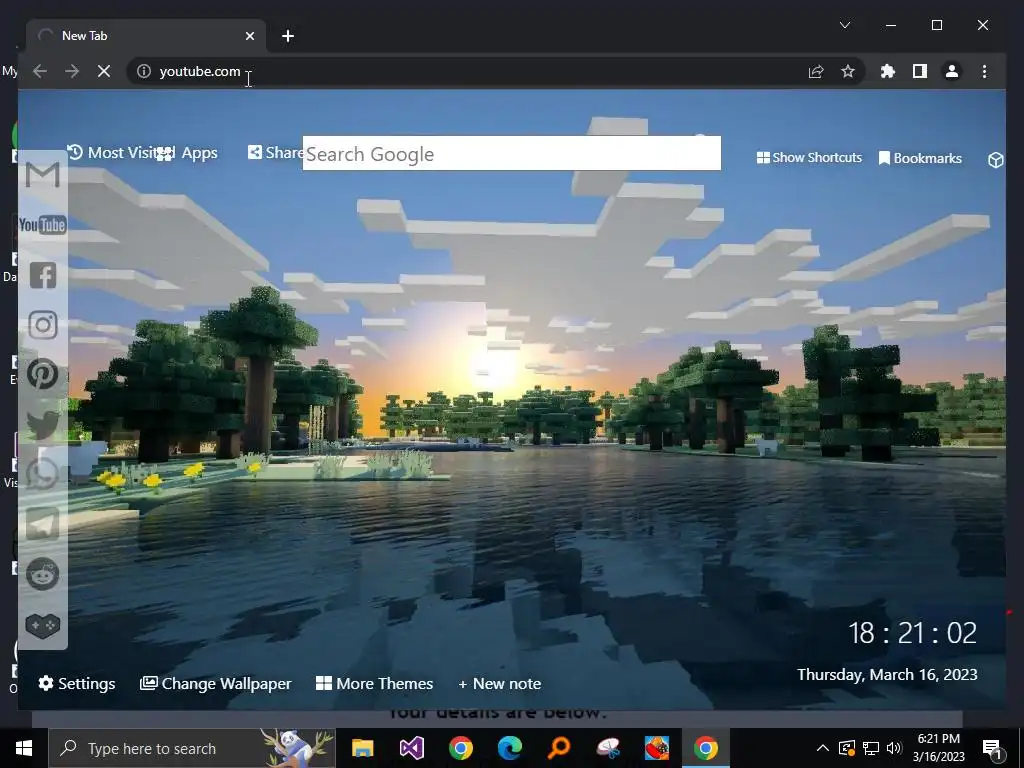Open File Explorer from the taskbar
1024x768 pixels.
coord(362,748)
